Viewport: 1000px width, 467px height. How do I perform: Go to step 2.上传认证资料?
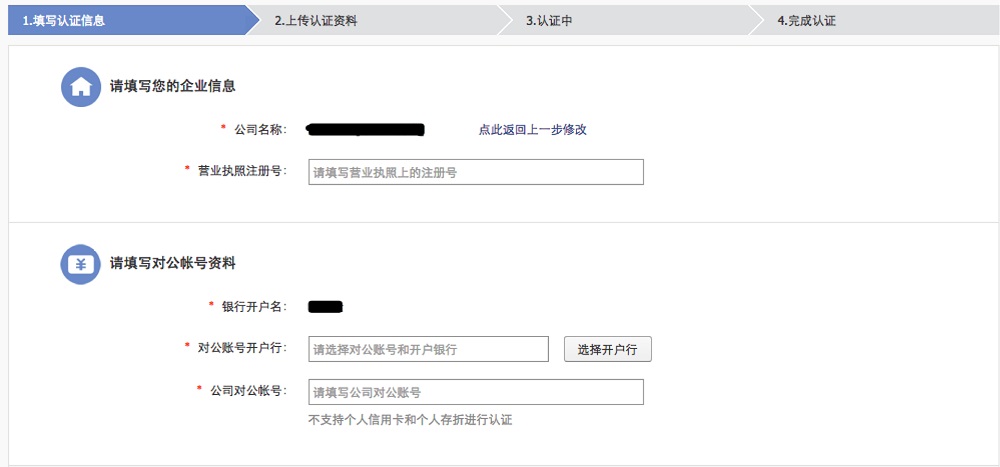(316, 21)
